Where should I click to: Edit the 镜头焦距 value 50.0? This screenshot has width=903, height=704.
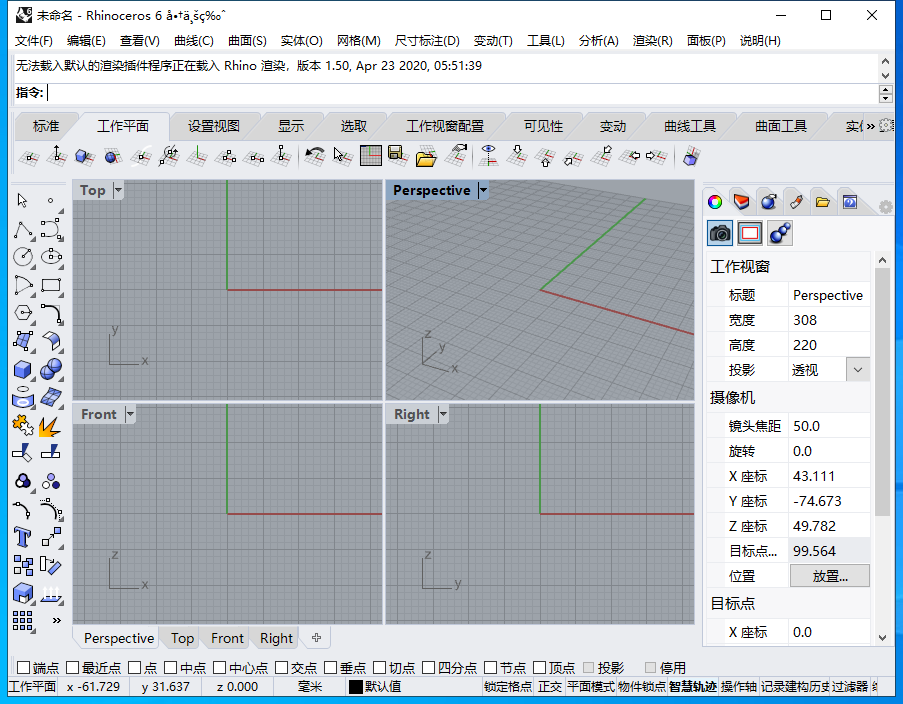(829, 426)
